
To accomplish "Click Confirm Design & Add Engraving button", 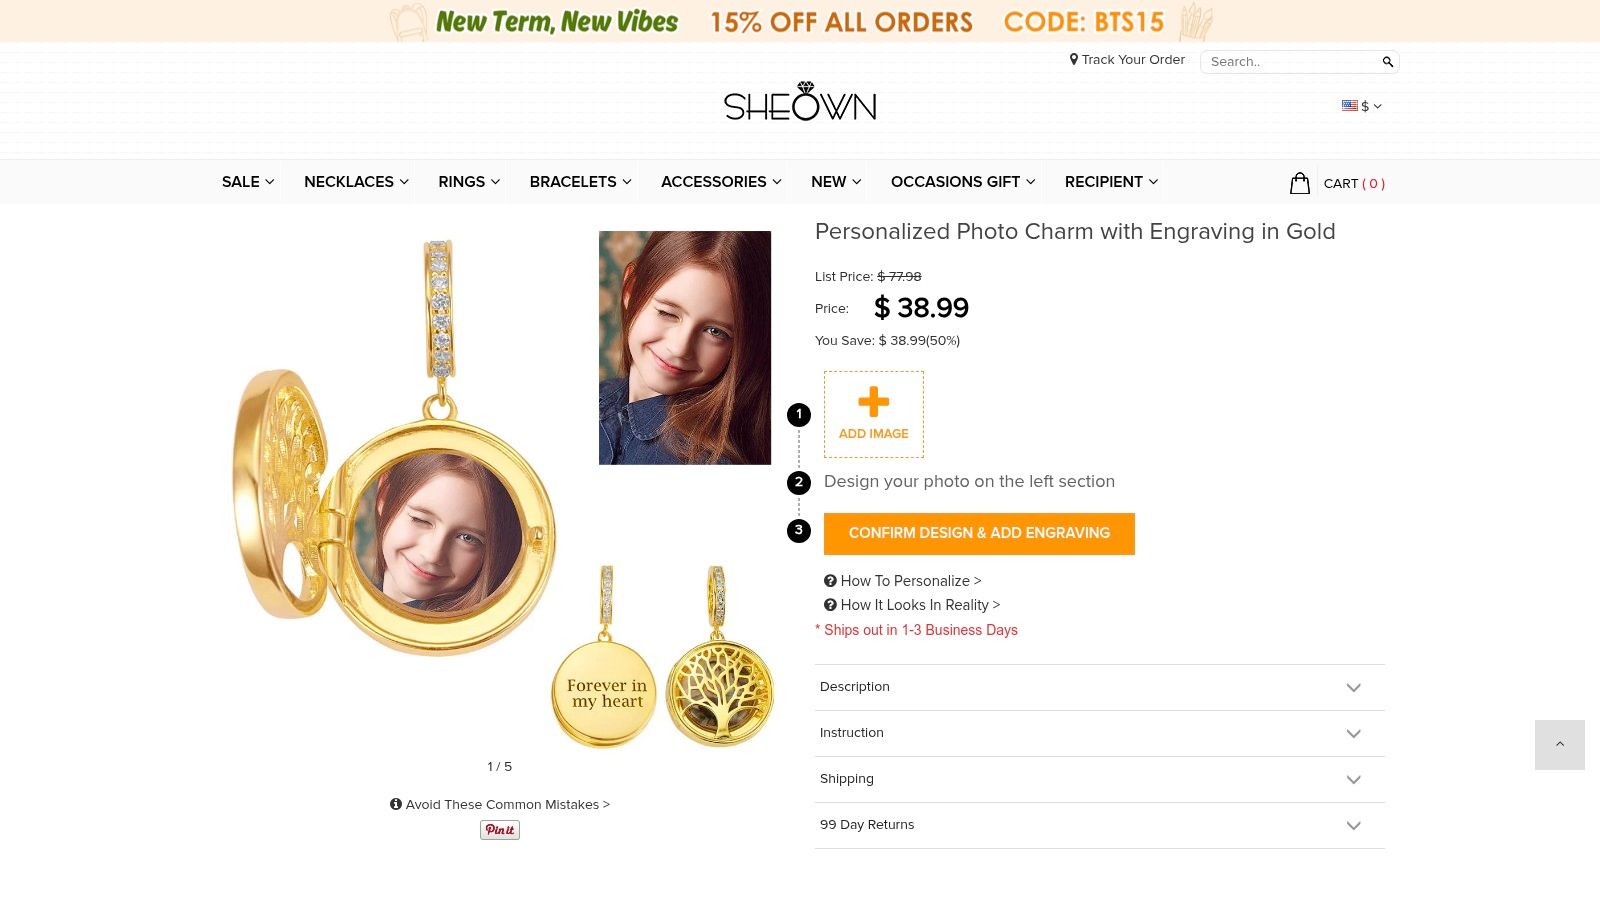I will pos(979,533).
